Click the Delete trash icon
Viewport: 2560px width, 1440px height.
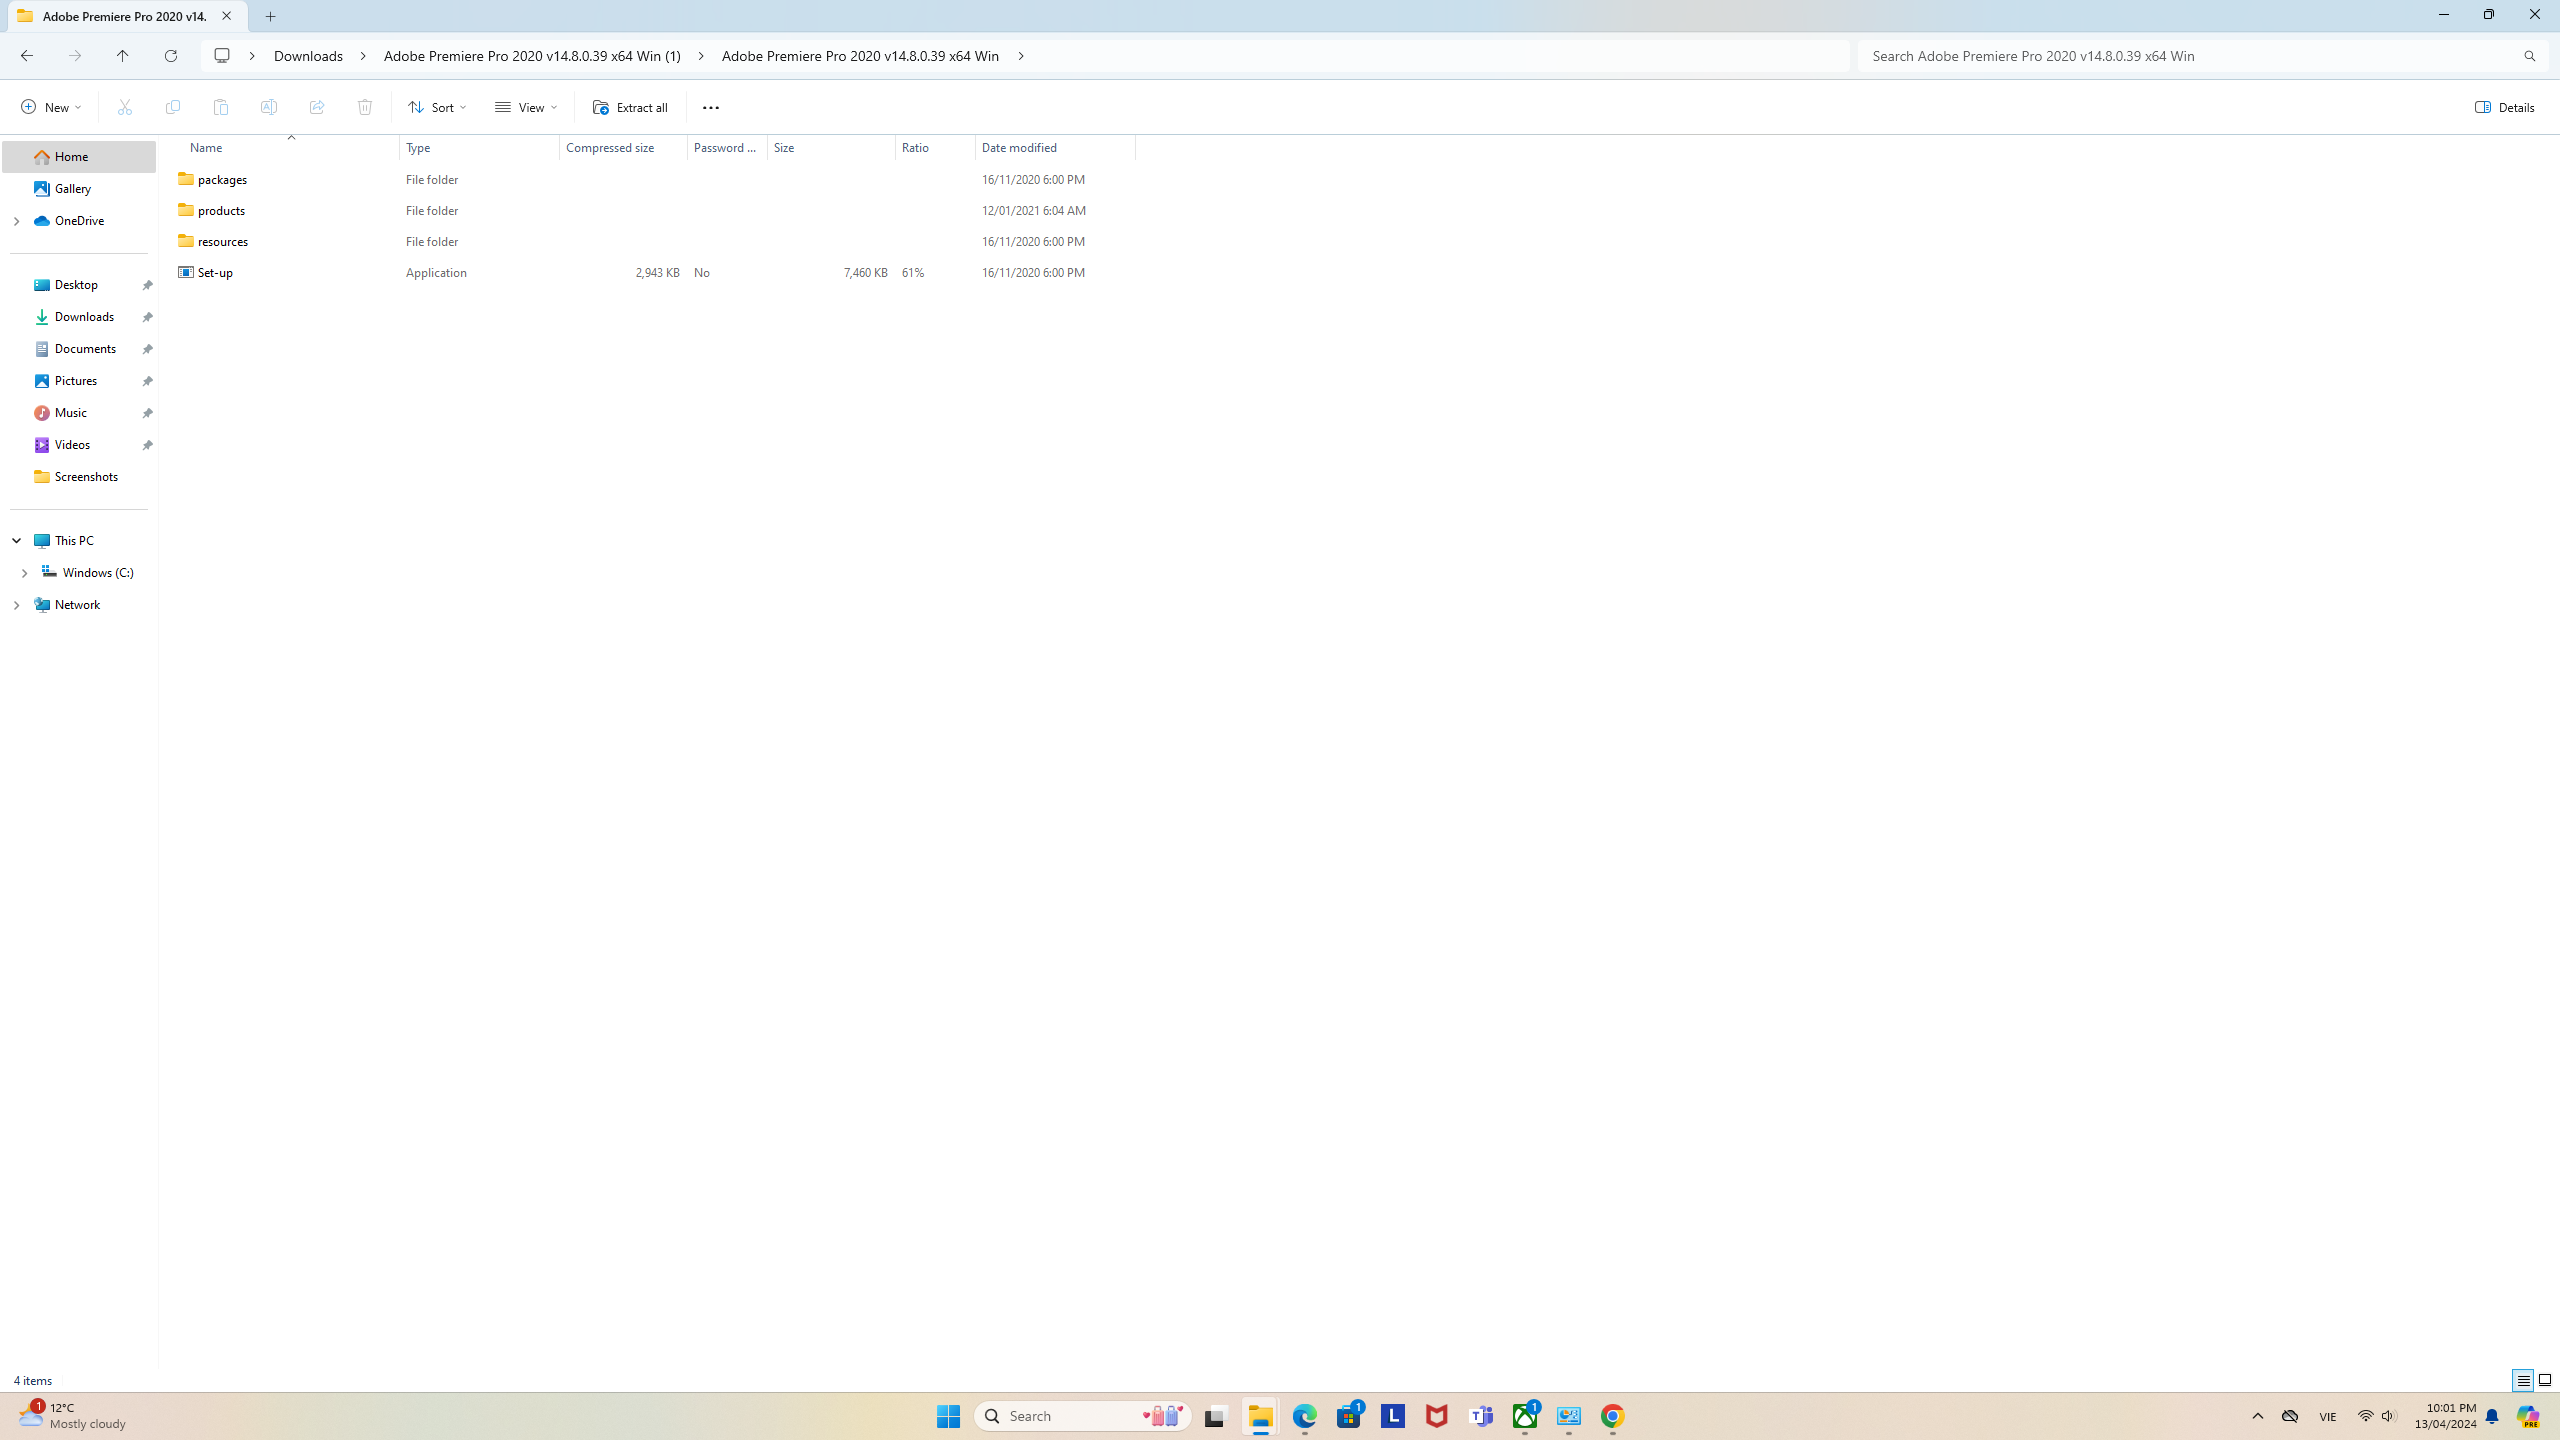(x=365, y=107)
